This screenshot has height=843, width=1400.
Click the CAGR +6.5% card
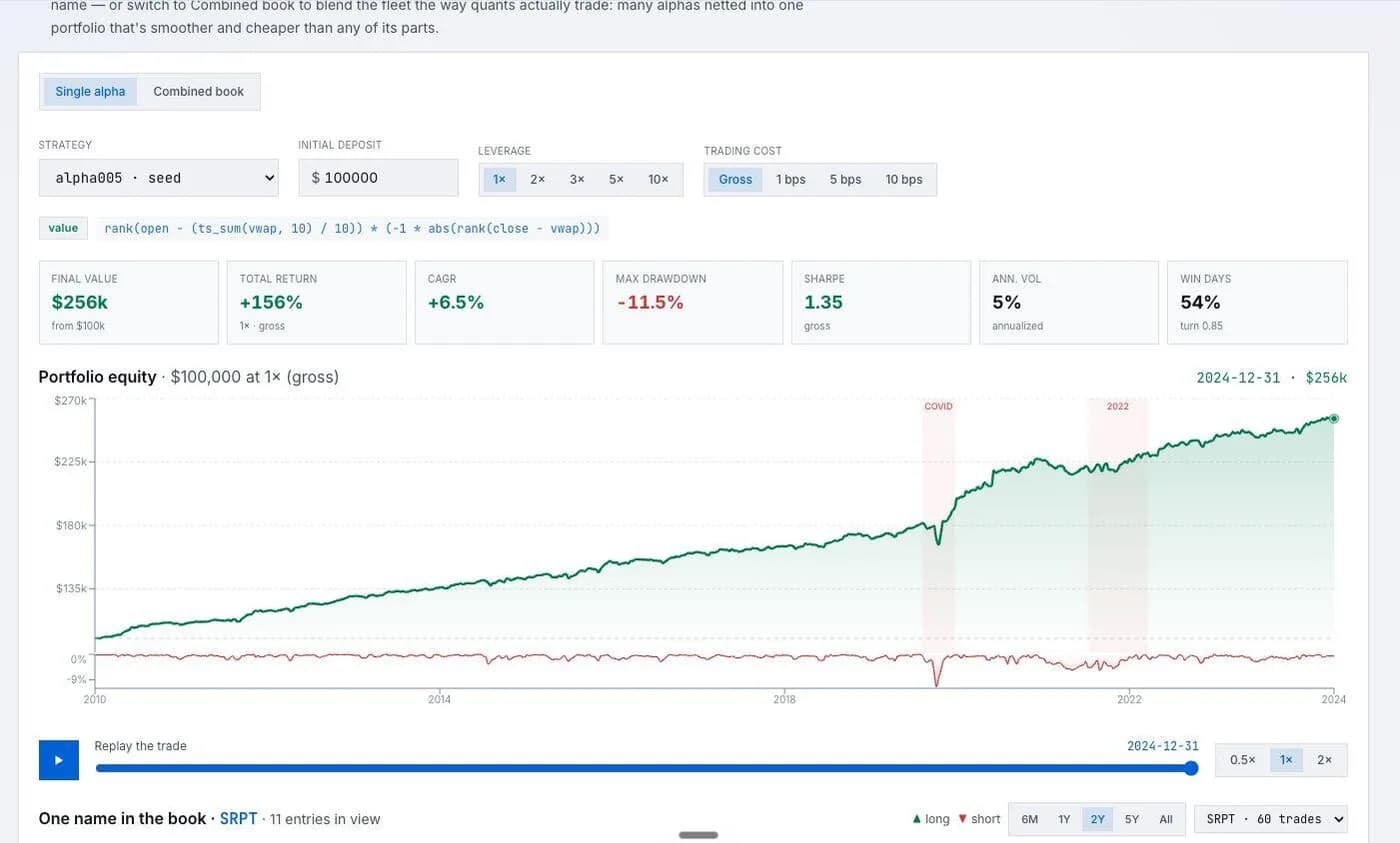tap(505, 302)
